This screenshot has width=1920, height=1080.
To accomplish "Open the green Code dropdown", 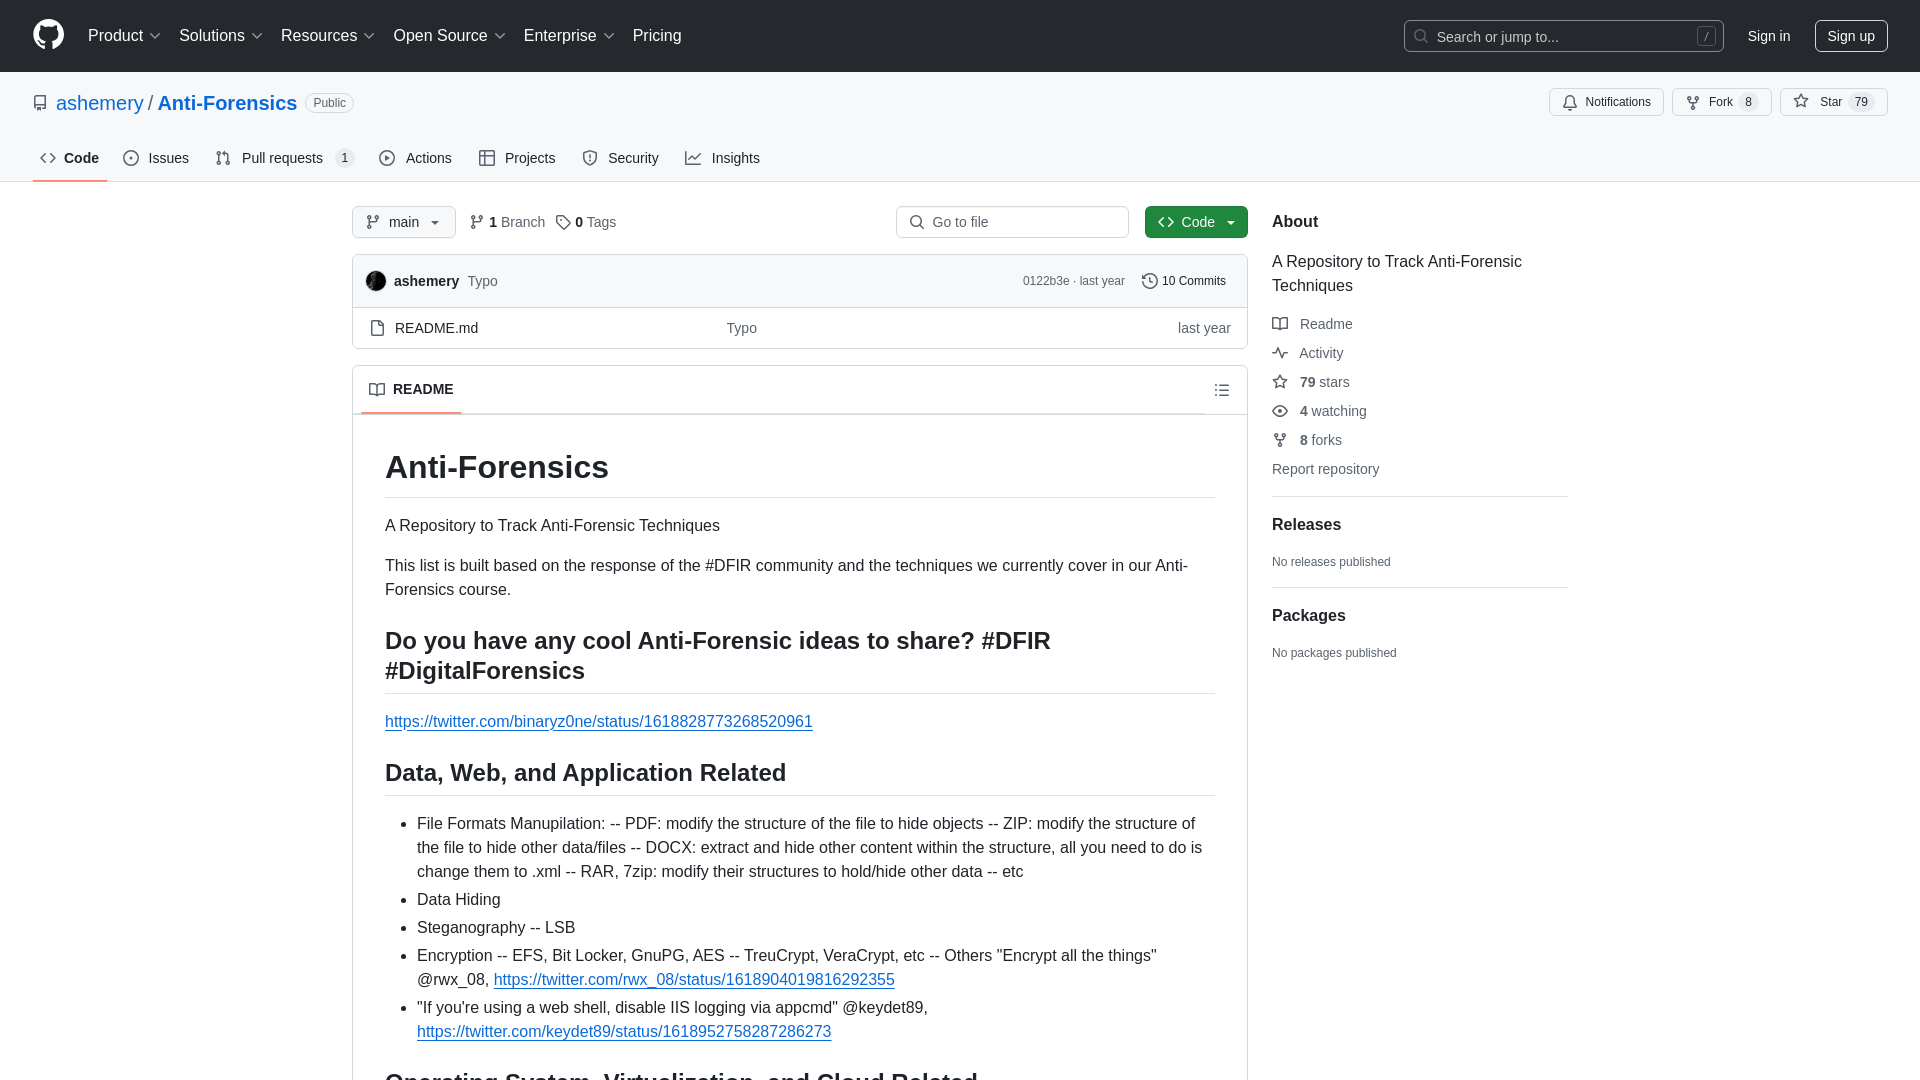I will (1196, 222).
